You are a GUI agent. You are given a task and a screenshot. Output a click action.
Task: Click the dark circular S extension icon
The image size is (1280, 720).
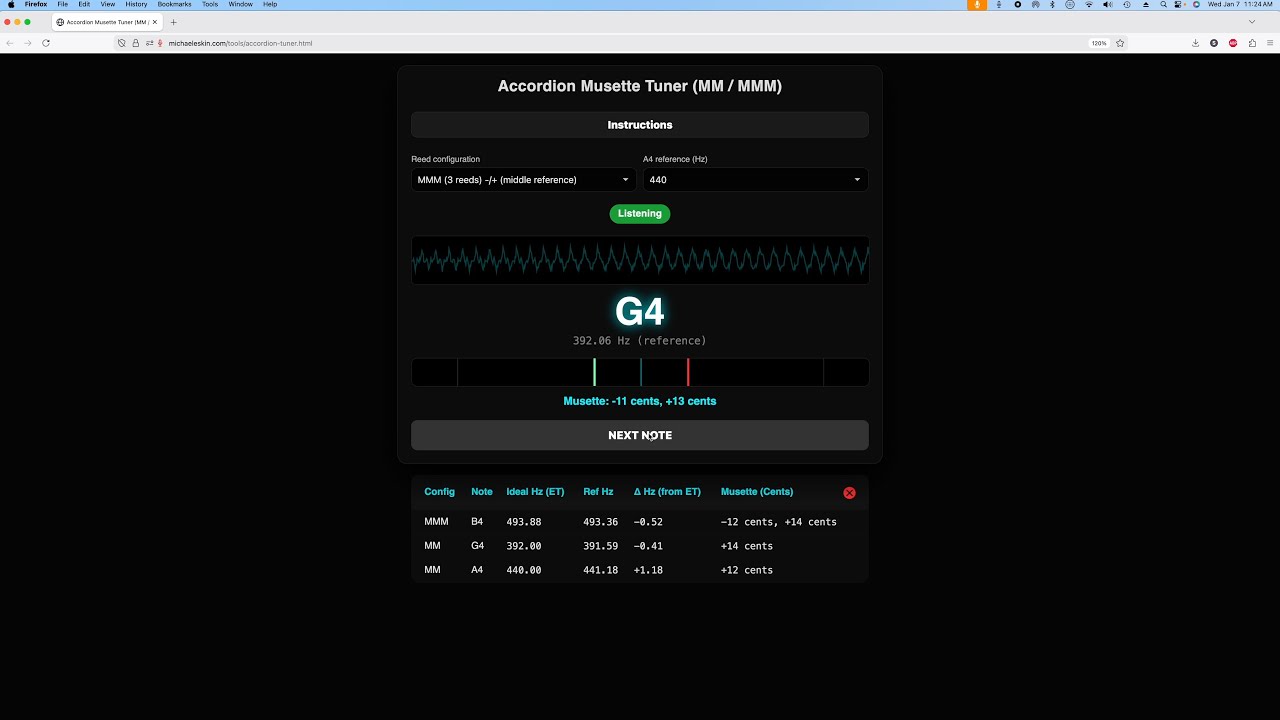[1214, 43]
